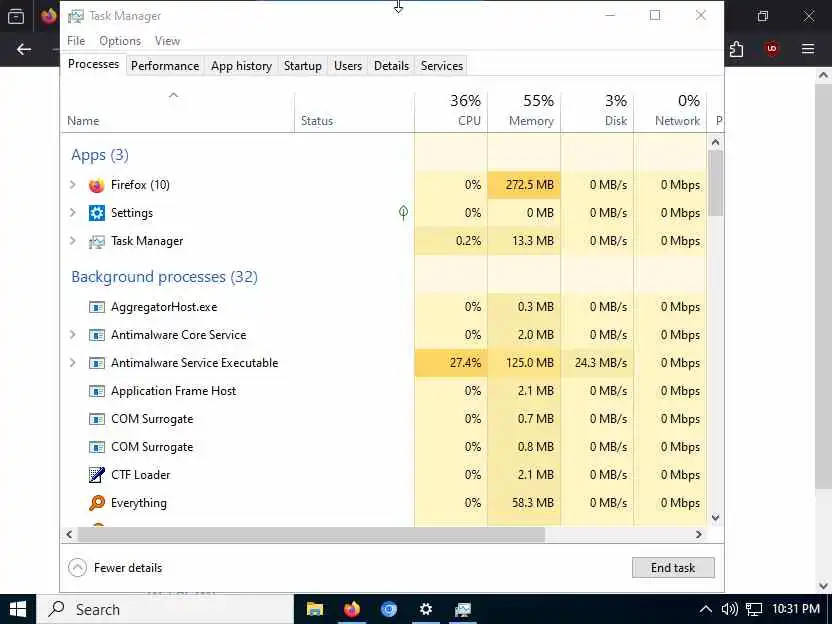This screenshot has height=624, width=832.
Task: Click the process list scroll down arrow
Action: 715,517
